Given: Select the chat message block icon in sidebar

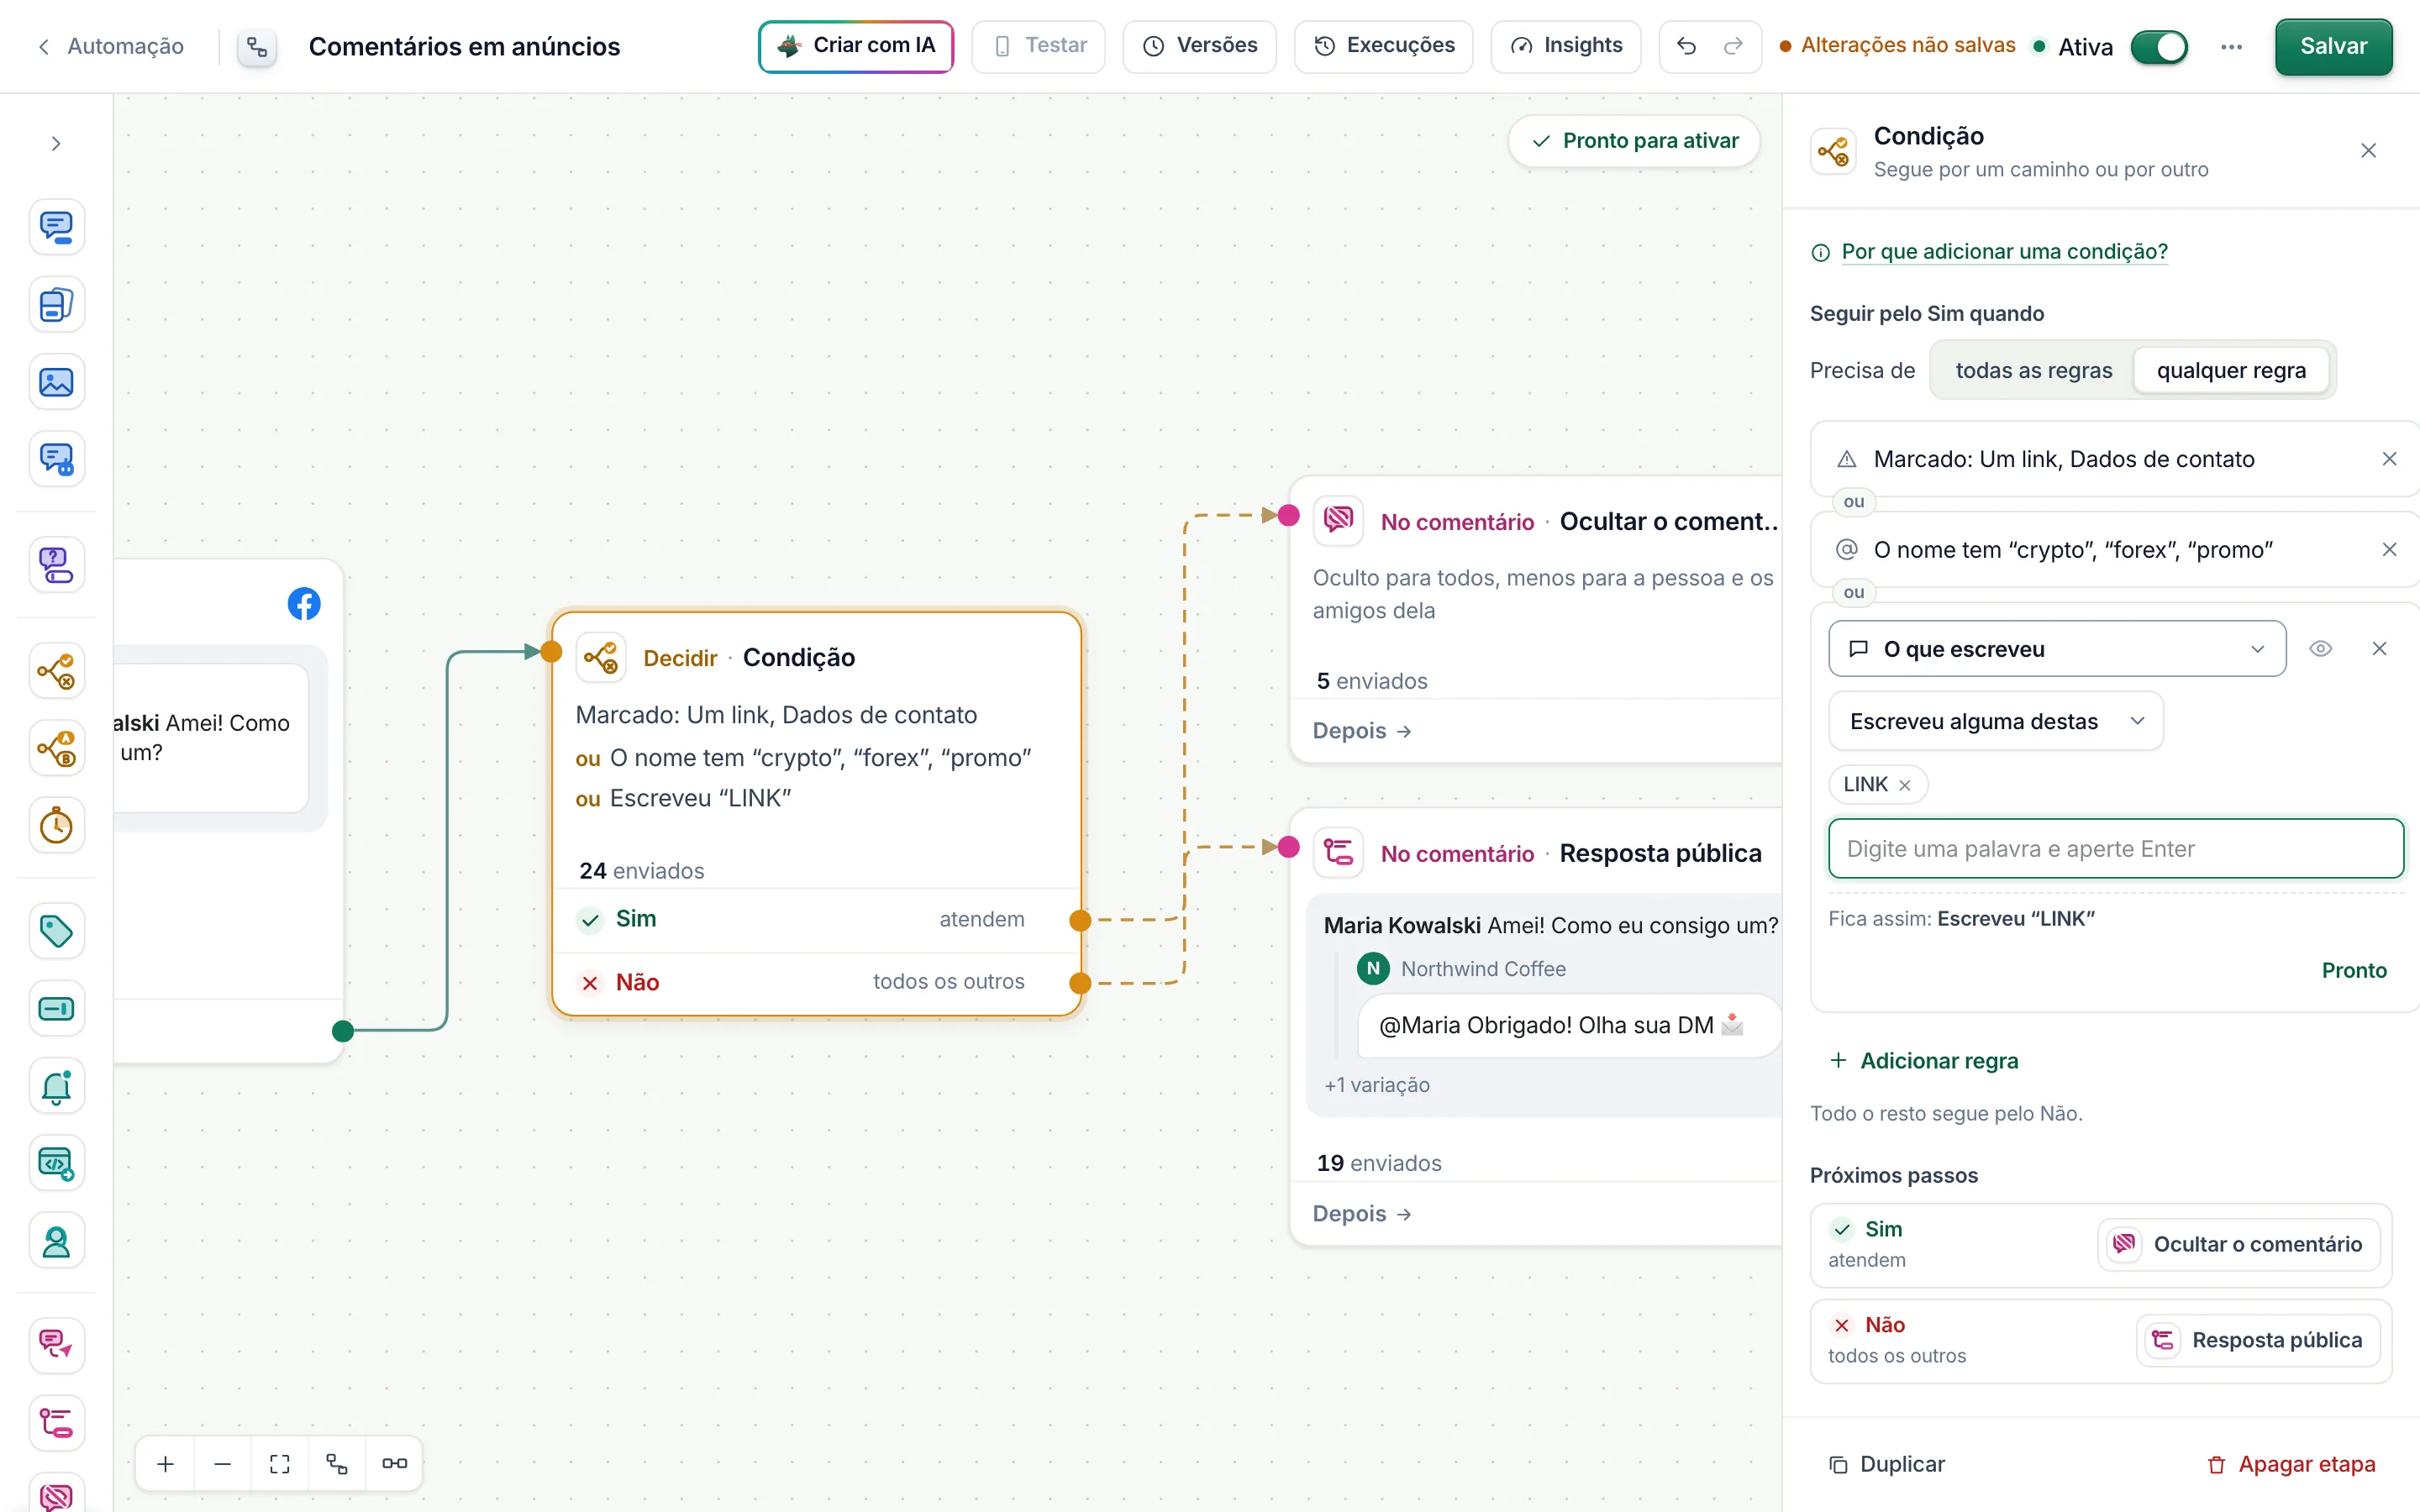Looking at the screenshot, I should click(x=56, y=227).
